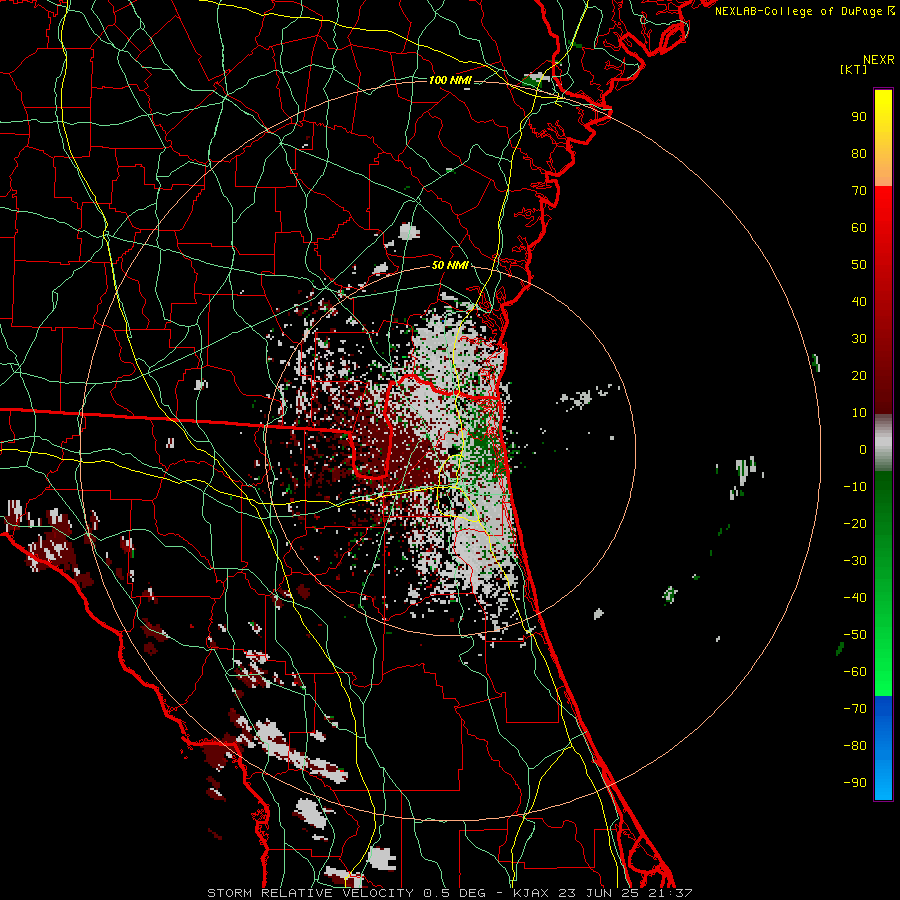Click the 0 value on the velocity scale
Image resolution: width=900 pixels, height=900 pixels.
pos(863,449)
